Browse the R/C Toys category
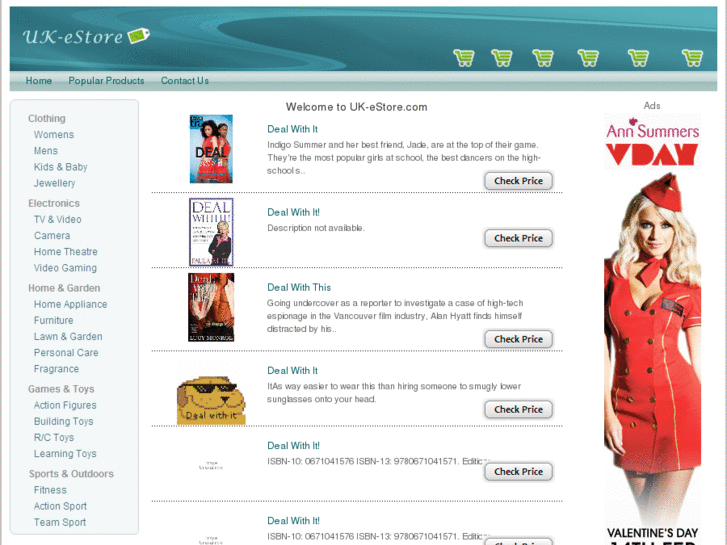The height and width of the screenshot is (545, 727). click(54, 438)
